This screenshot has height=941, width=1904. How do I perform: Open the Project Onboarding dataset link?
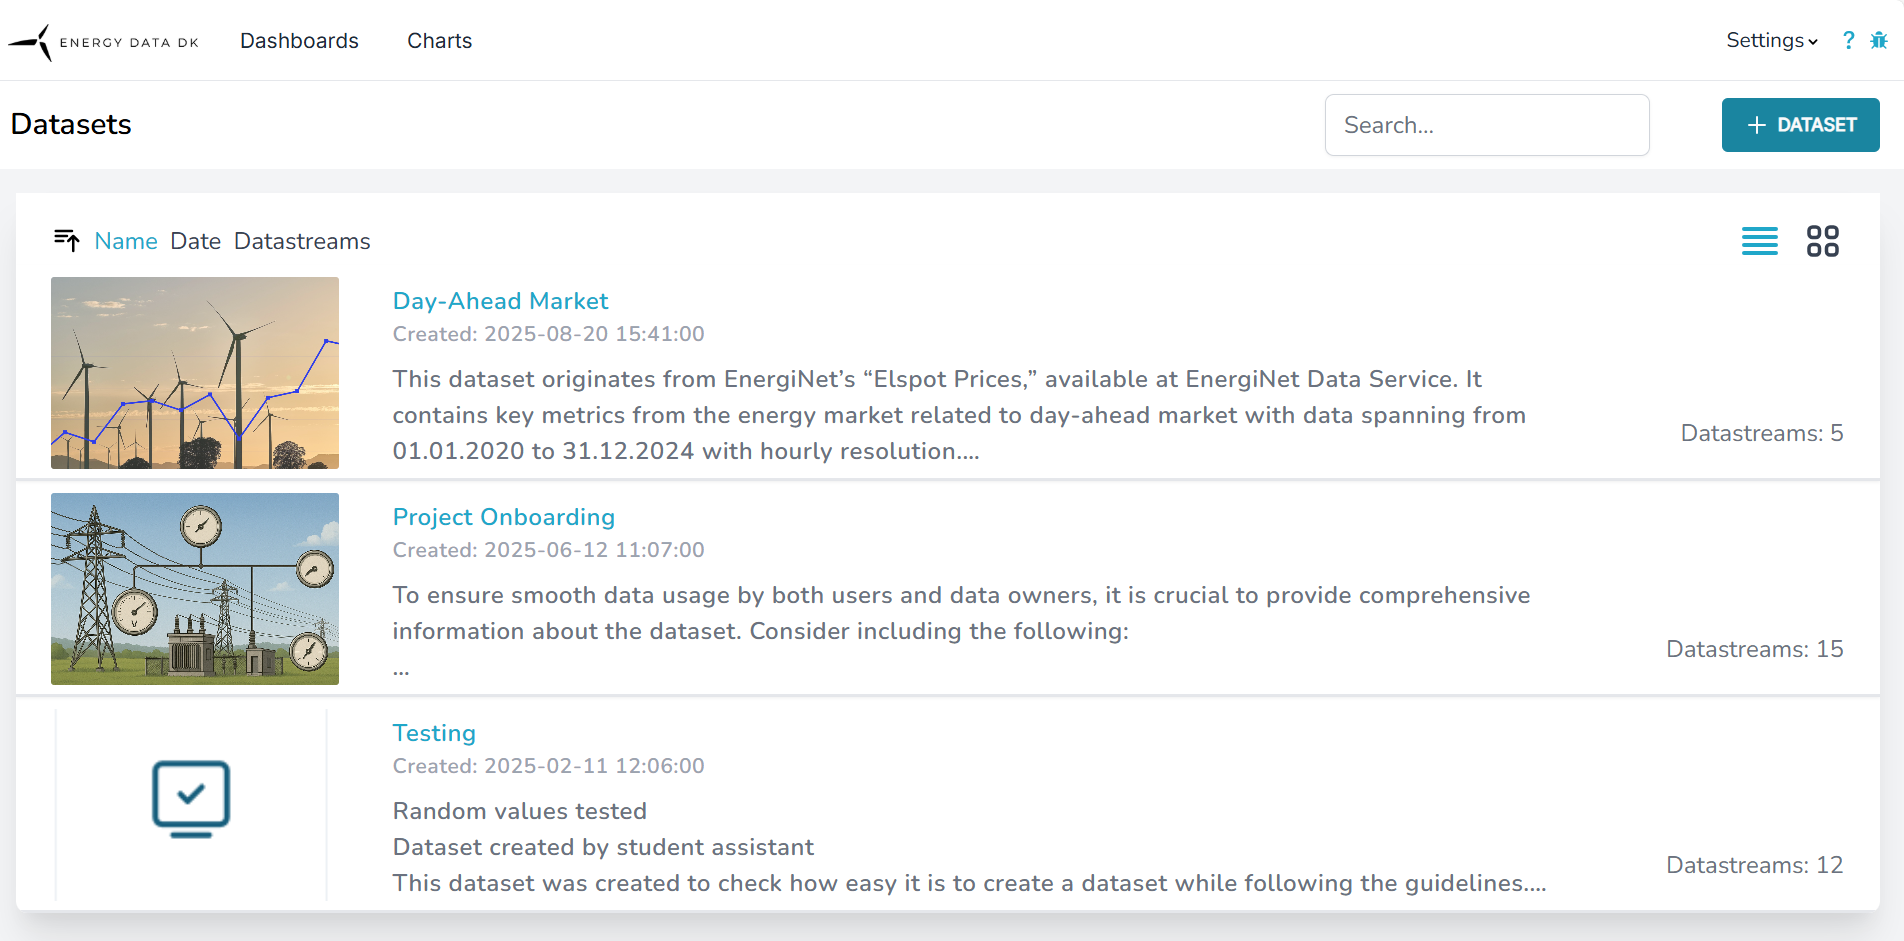[x=503, y=517]
